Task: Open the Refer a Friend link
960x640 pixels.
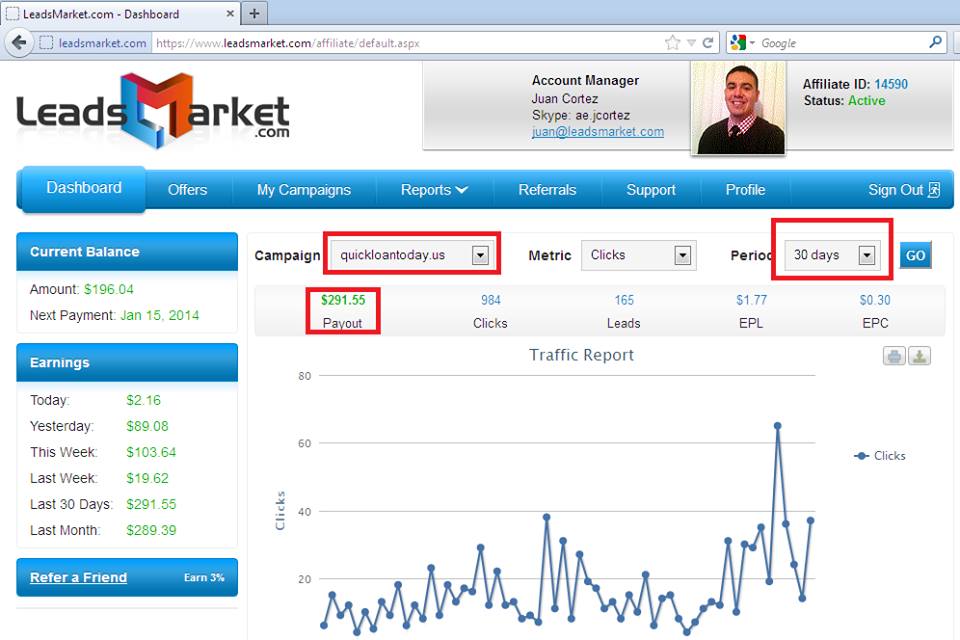Action: 78,577
